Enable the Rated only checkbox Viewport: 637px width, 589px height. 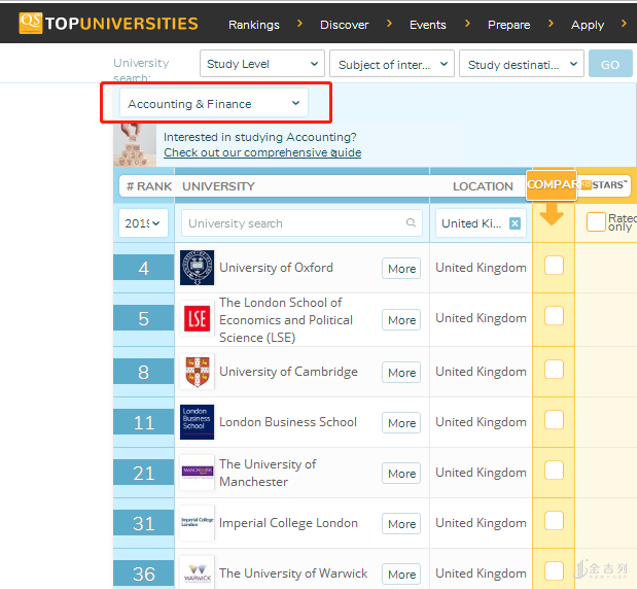[x=596, y=222]
